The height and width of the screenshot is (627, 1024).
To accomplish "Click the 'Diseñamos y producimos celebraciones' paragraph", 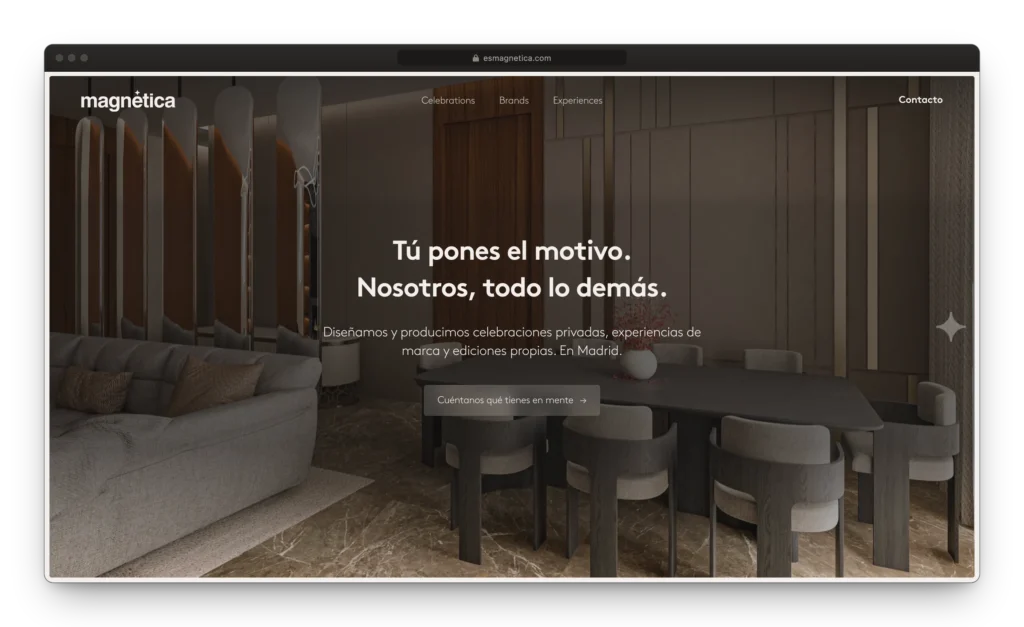I will [512, 341].
